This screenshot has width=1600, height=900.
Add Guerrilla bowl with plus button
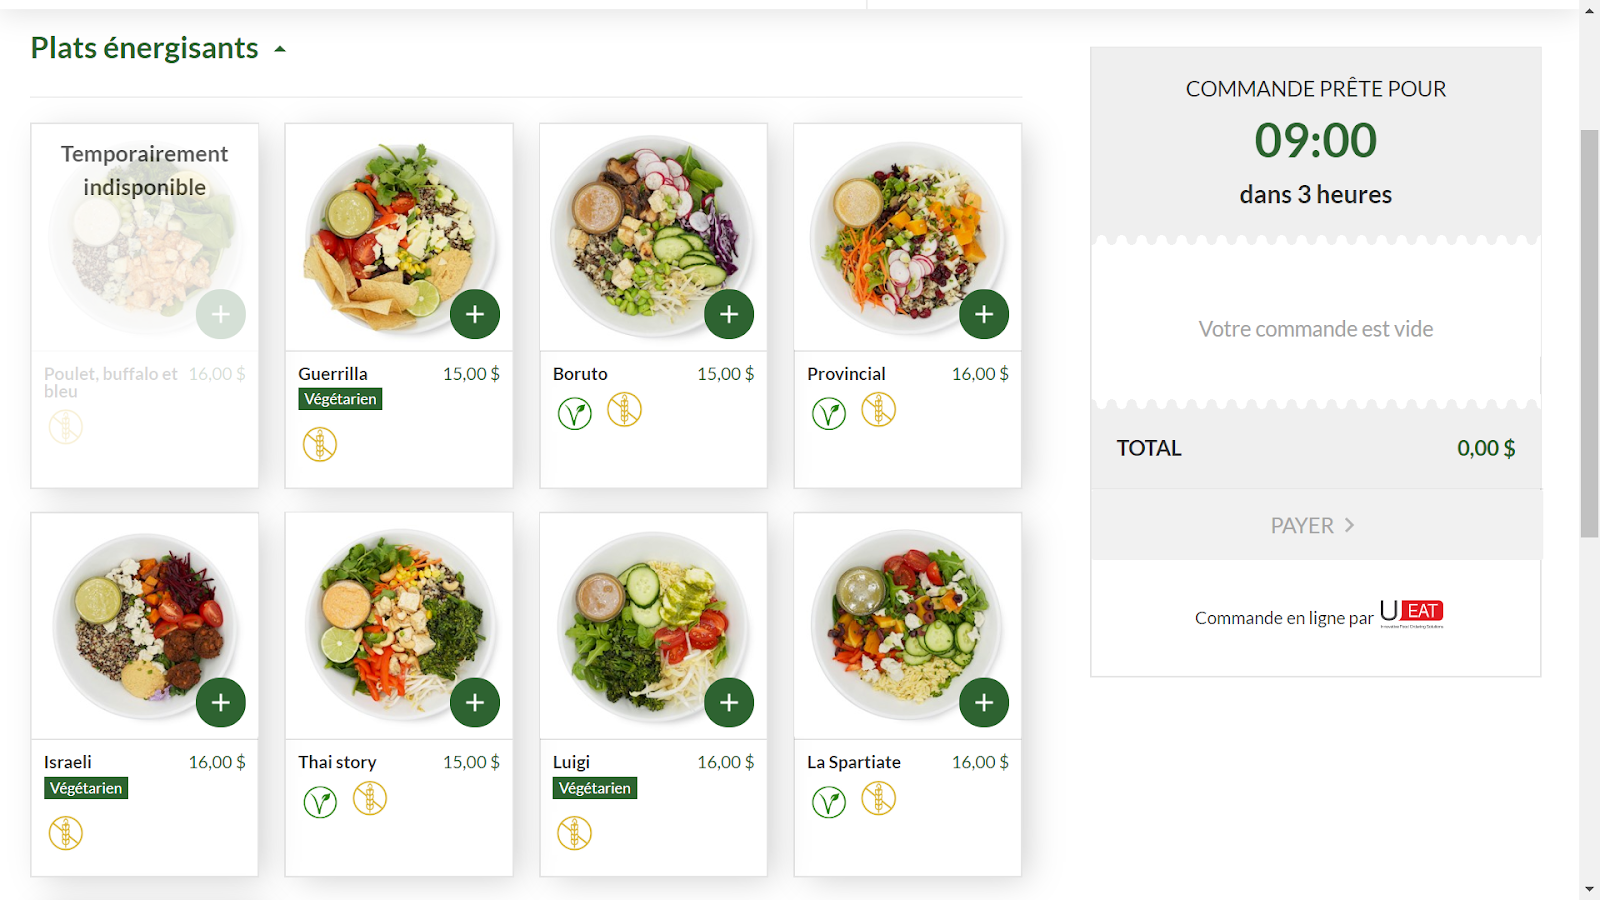coord(475,314)
